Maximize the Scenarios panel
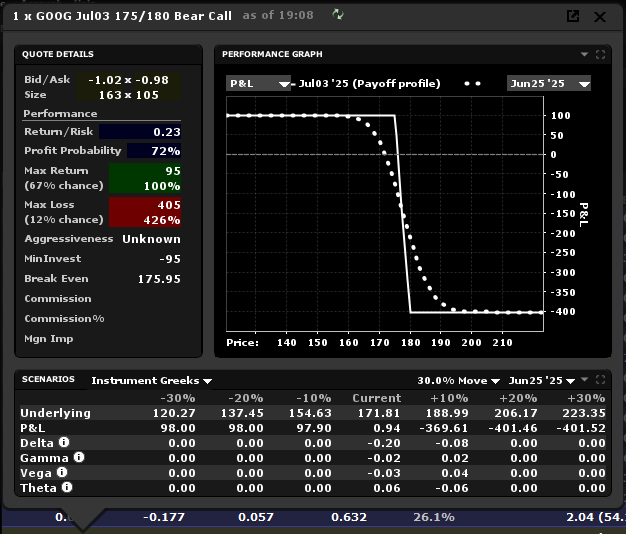The width and height of the screenshot is (626, 534). pos(600,380)
